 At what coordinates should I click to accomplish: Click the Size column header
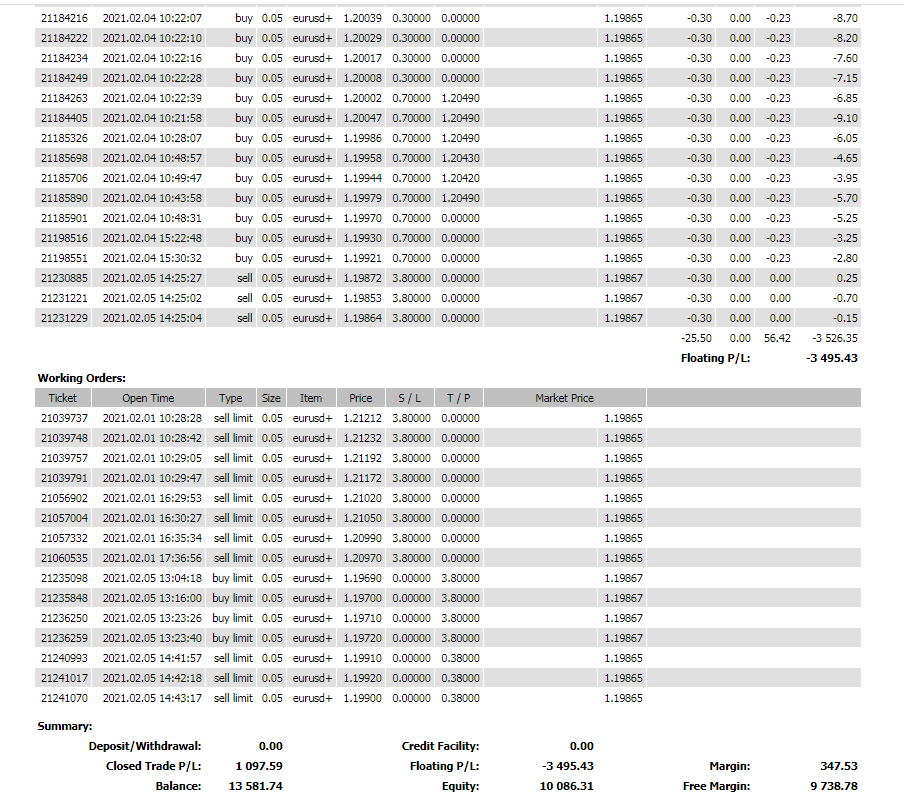271,398
